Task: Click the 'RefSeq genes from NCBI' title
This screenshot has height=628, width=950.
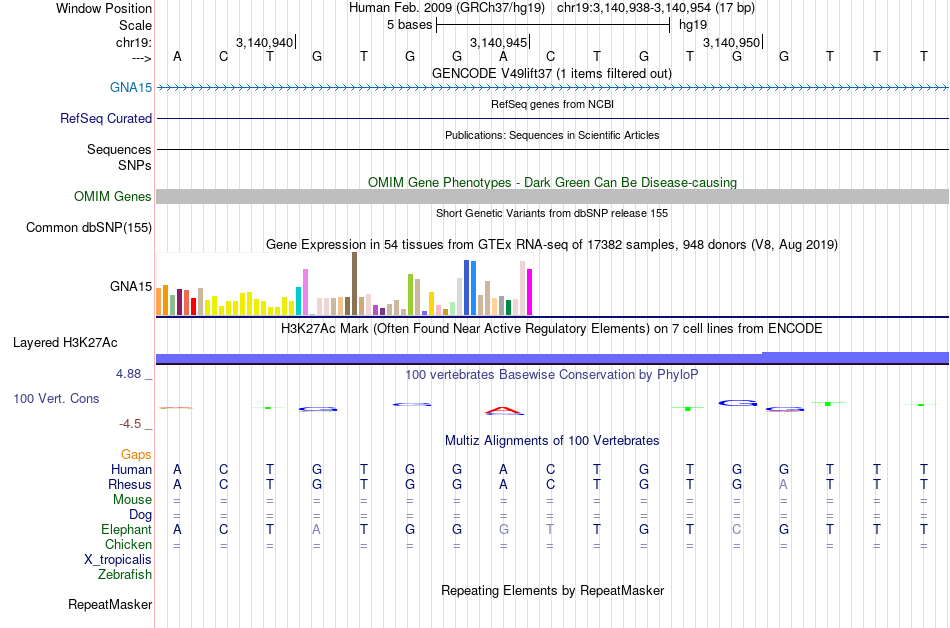Action: click(553, 104)
